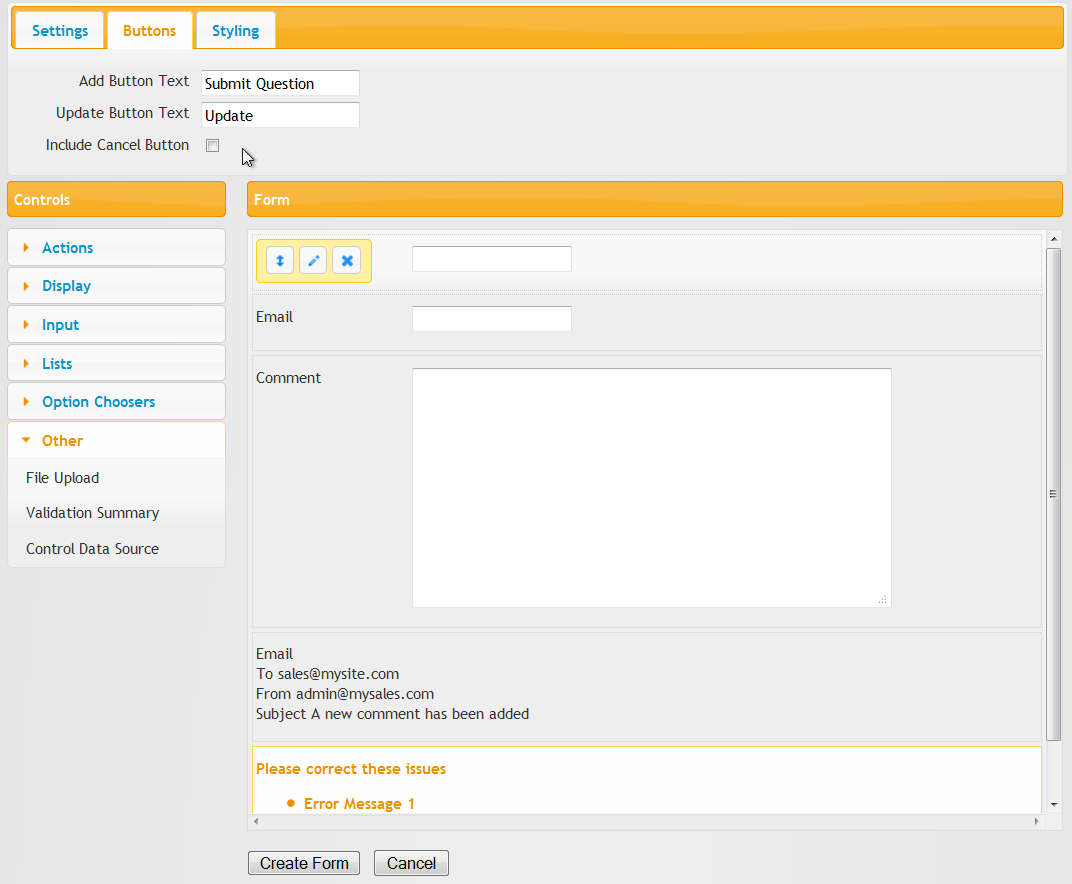Click the scroll-down arrow on form scrollbar

coord(1054,805)
